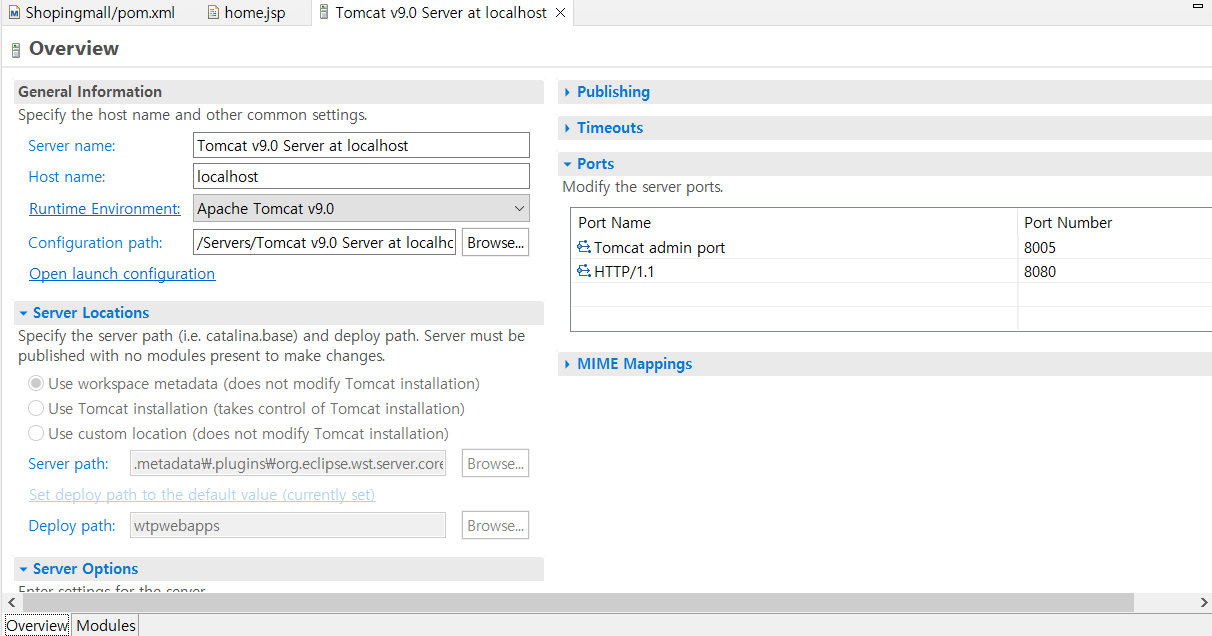Open the Runtime Environment link
The image size is (1212, 636).
click(x=105, y=209)
